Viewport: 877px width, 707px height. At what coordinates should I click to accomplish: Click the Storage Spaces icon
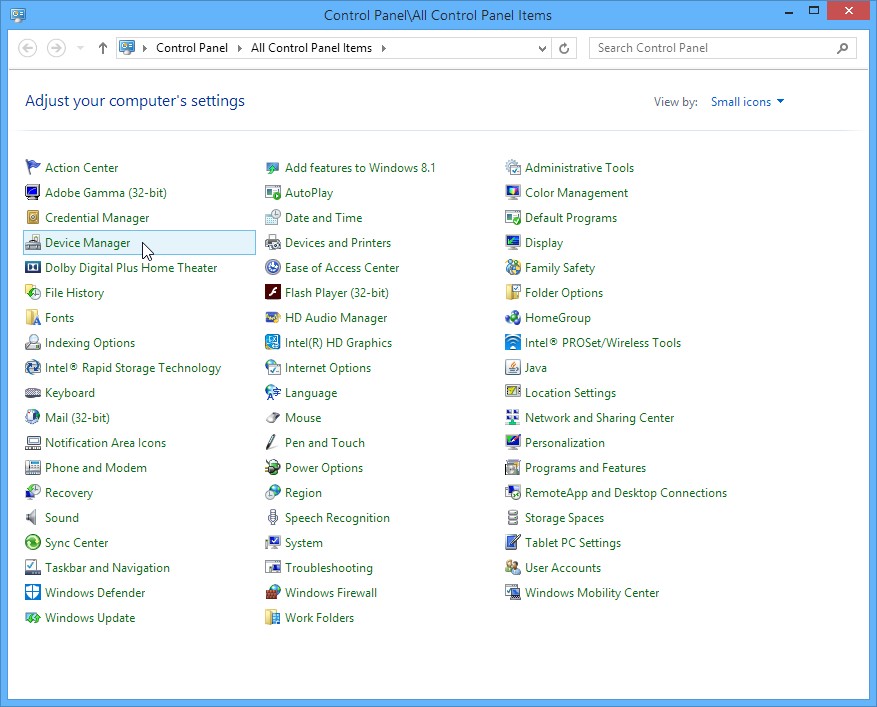pos(513,517)
